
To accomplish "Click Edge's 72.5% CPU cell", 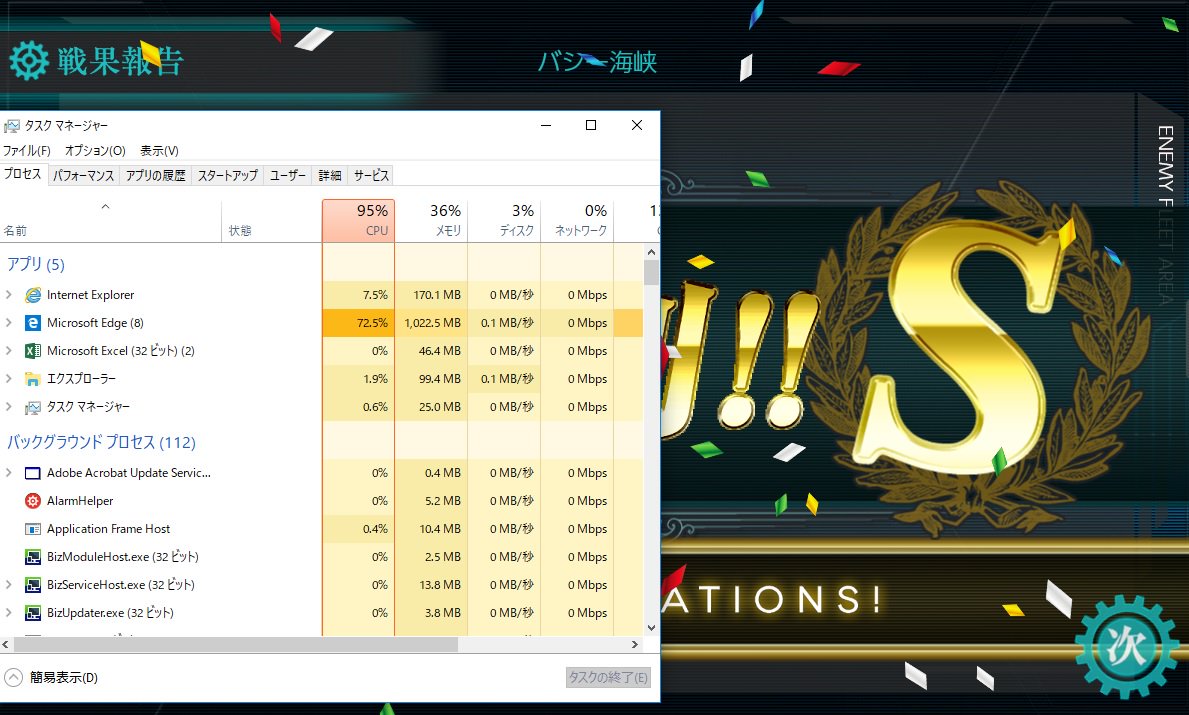I will 358,323.
